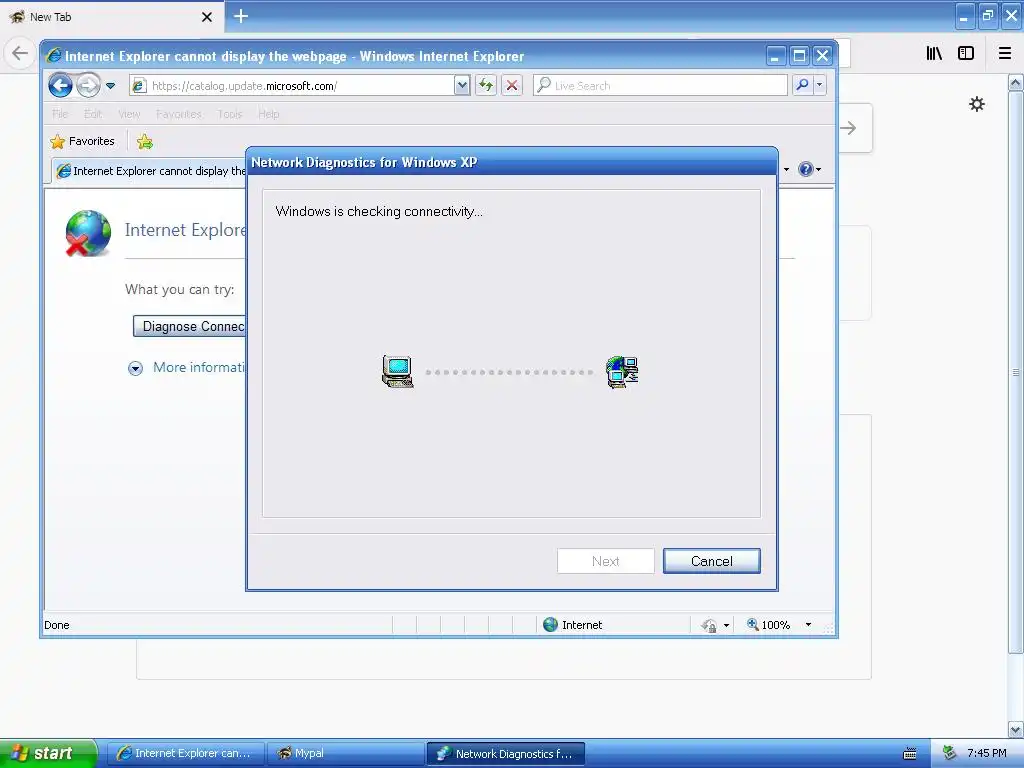The width and height of the screenshot is (1024, 768).
Task: Click the 100% zoom level button
Action: (769, 625)
